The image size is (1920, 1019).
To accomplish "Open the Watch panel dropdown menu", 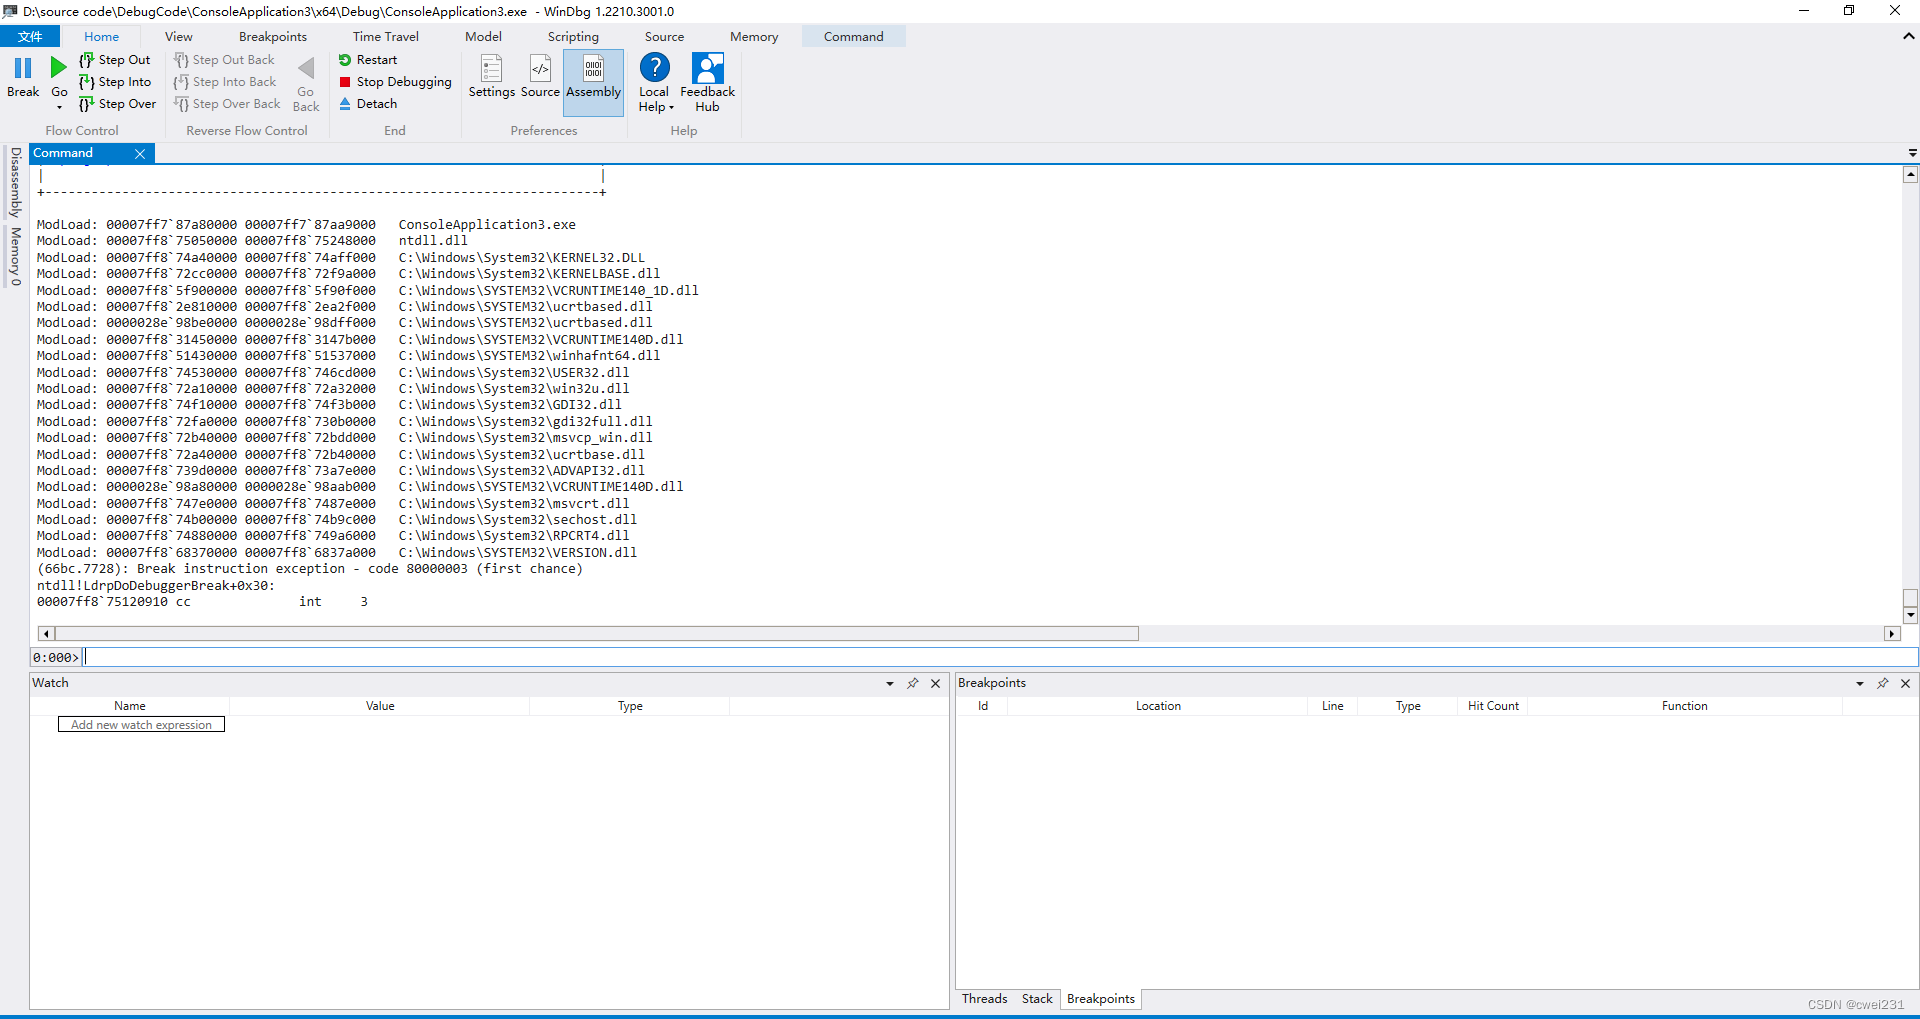I will (x=888, y=683).
